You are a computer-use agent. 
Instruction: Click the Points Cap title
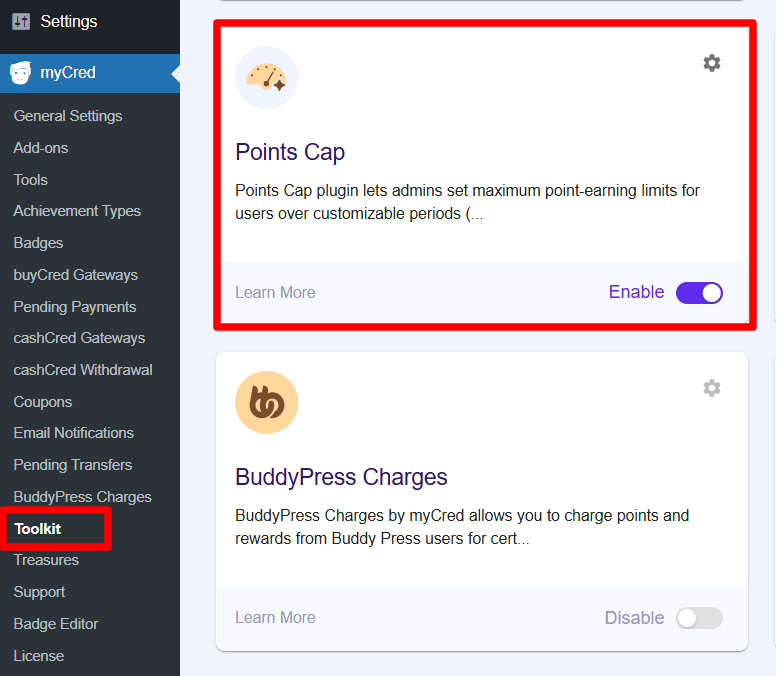tap(290, 152)
